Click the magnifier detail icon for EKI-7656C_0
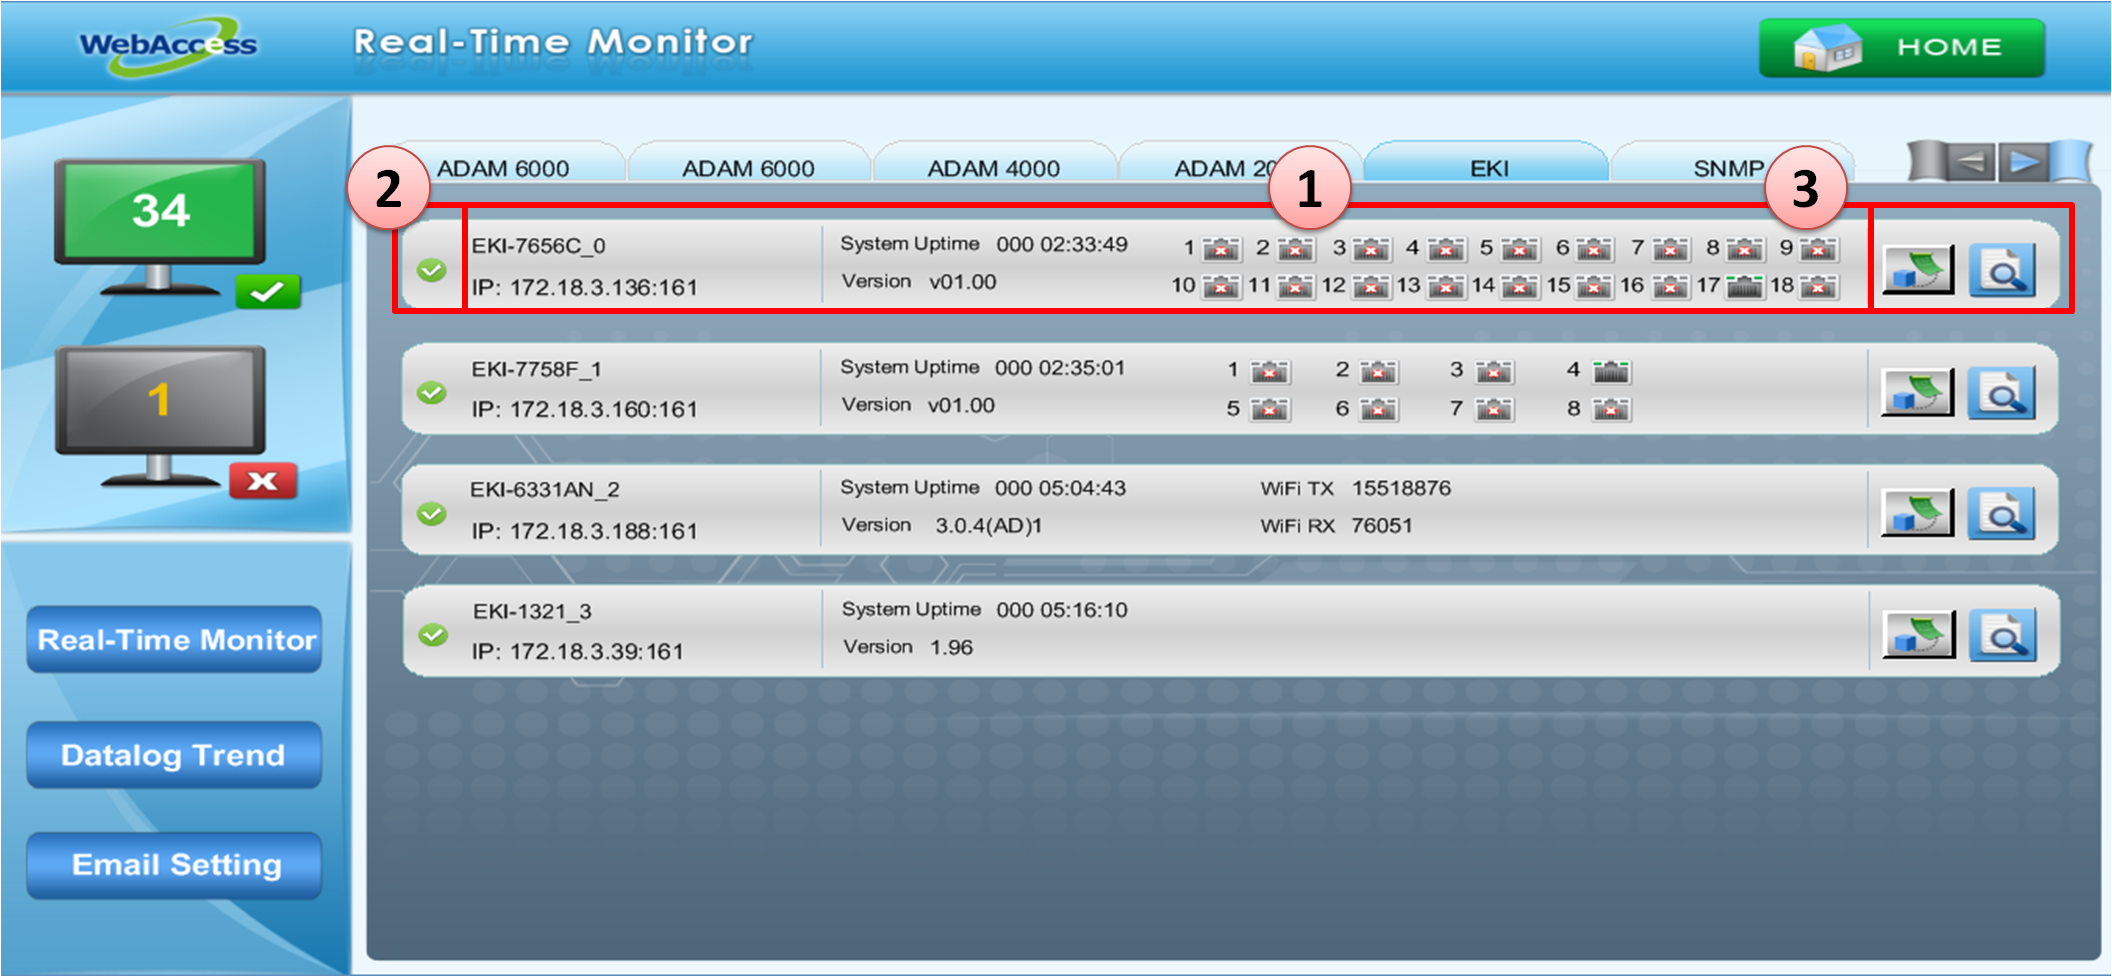Viewport: 2112px width, 977px height. pyautogui.click(x=2002, y=270)
